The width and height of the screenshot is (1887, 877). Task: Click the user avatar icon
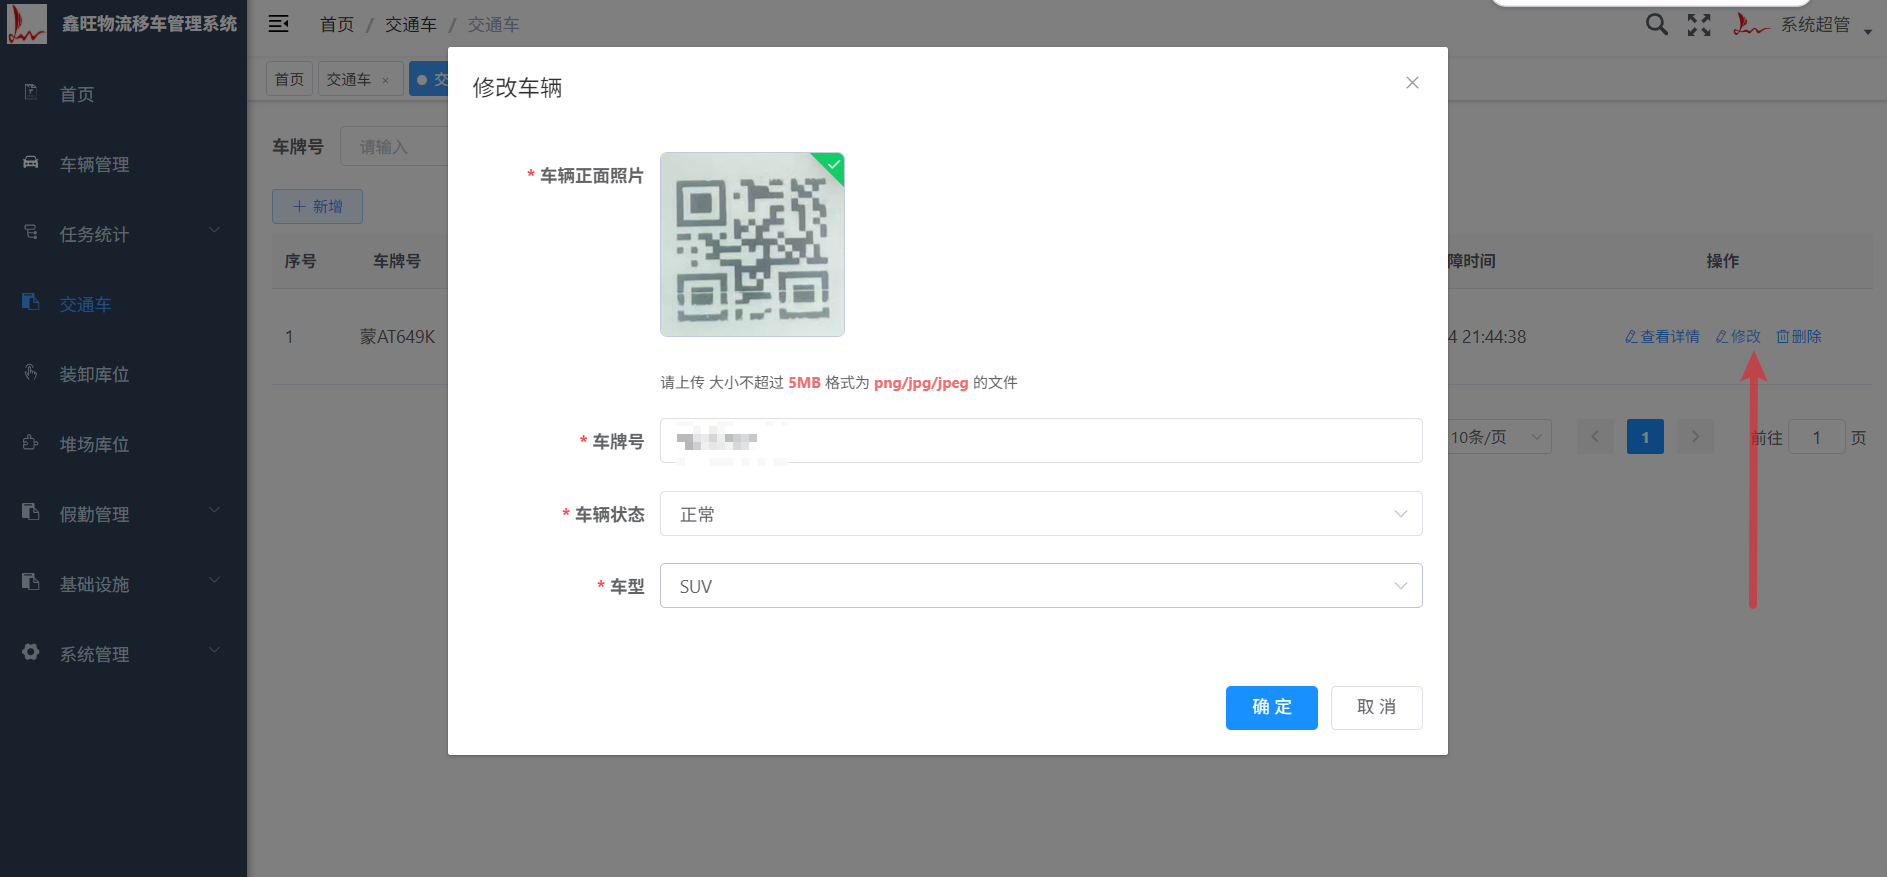coord(1750,24)
